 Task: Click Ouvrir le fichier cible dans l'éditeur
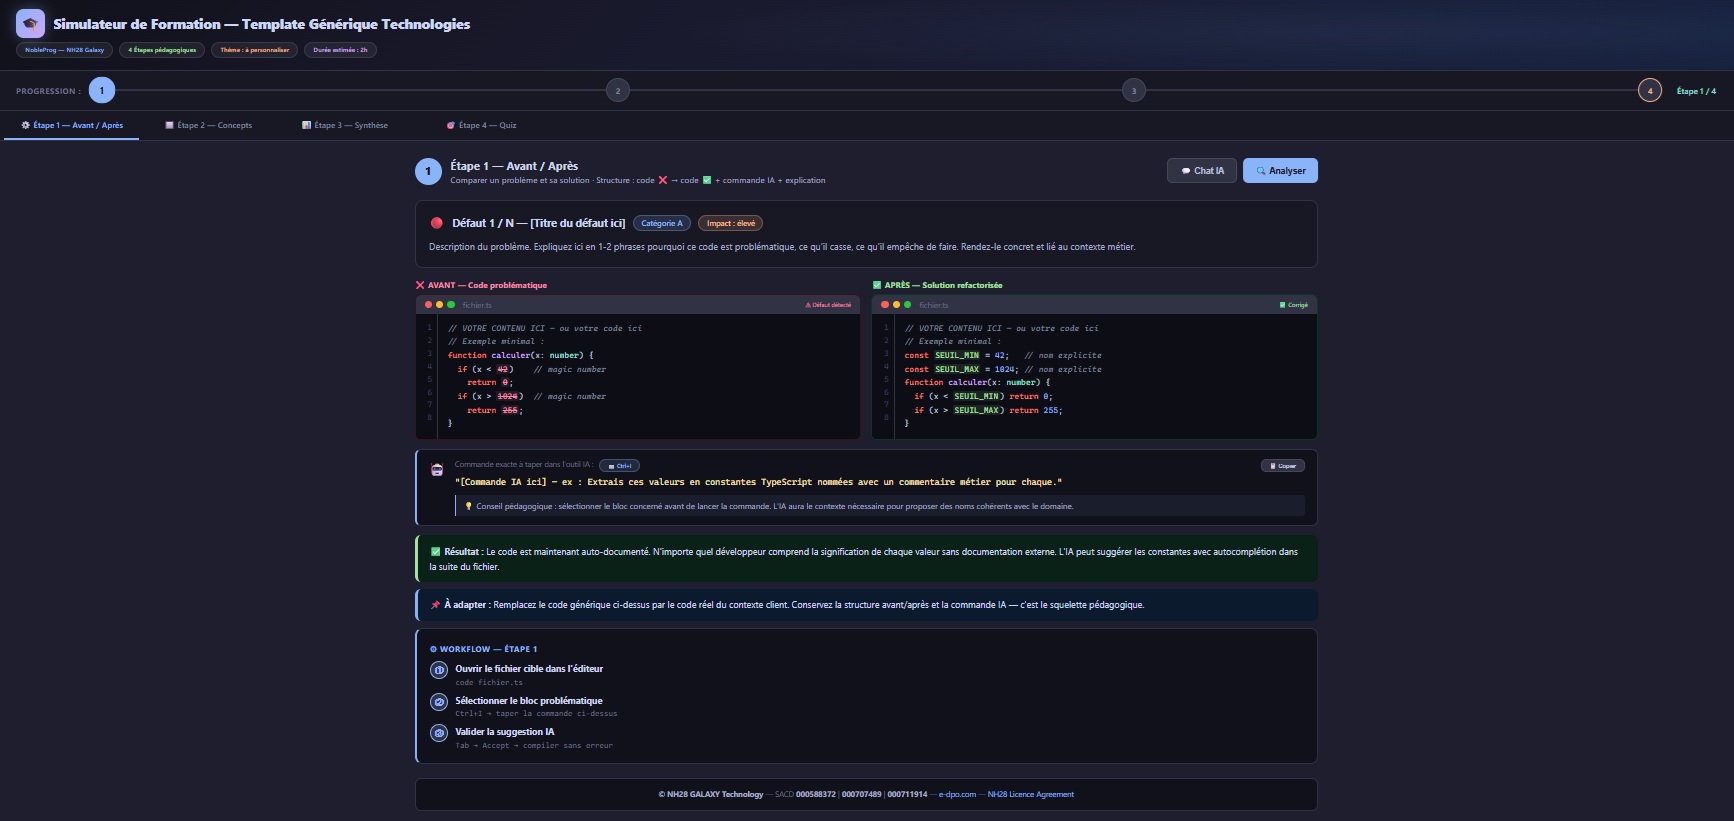coord(529,669)
